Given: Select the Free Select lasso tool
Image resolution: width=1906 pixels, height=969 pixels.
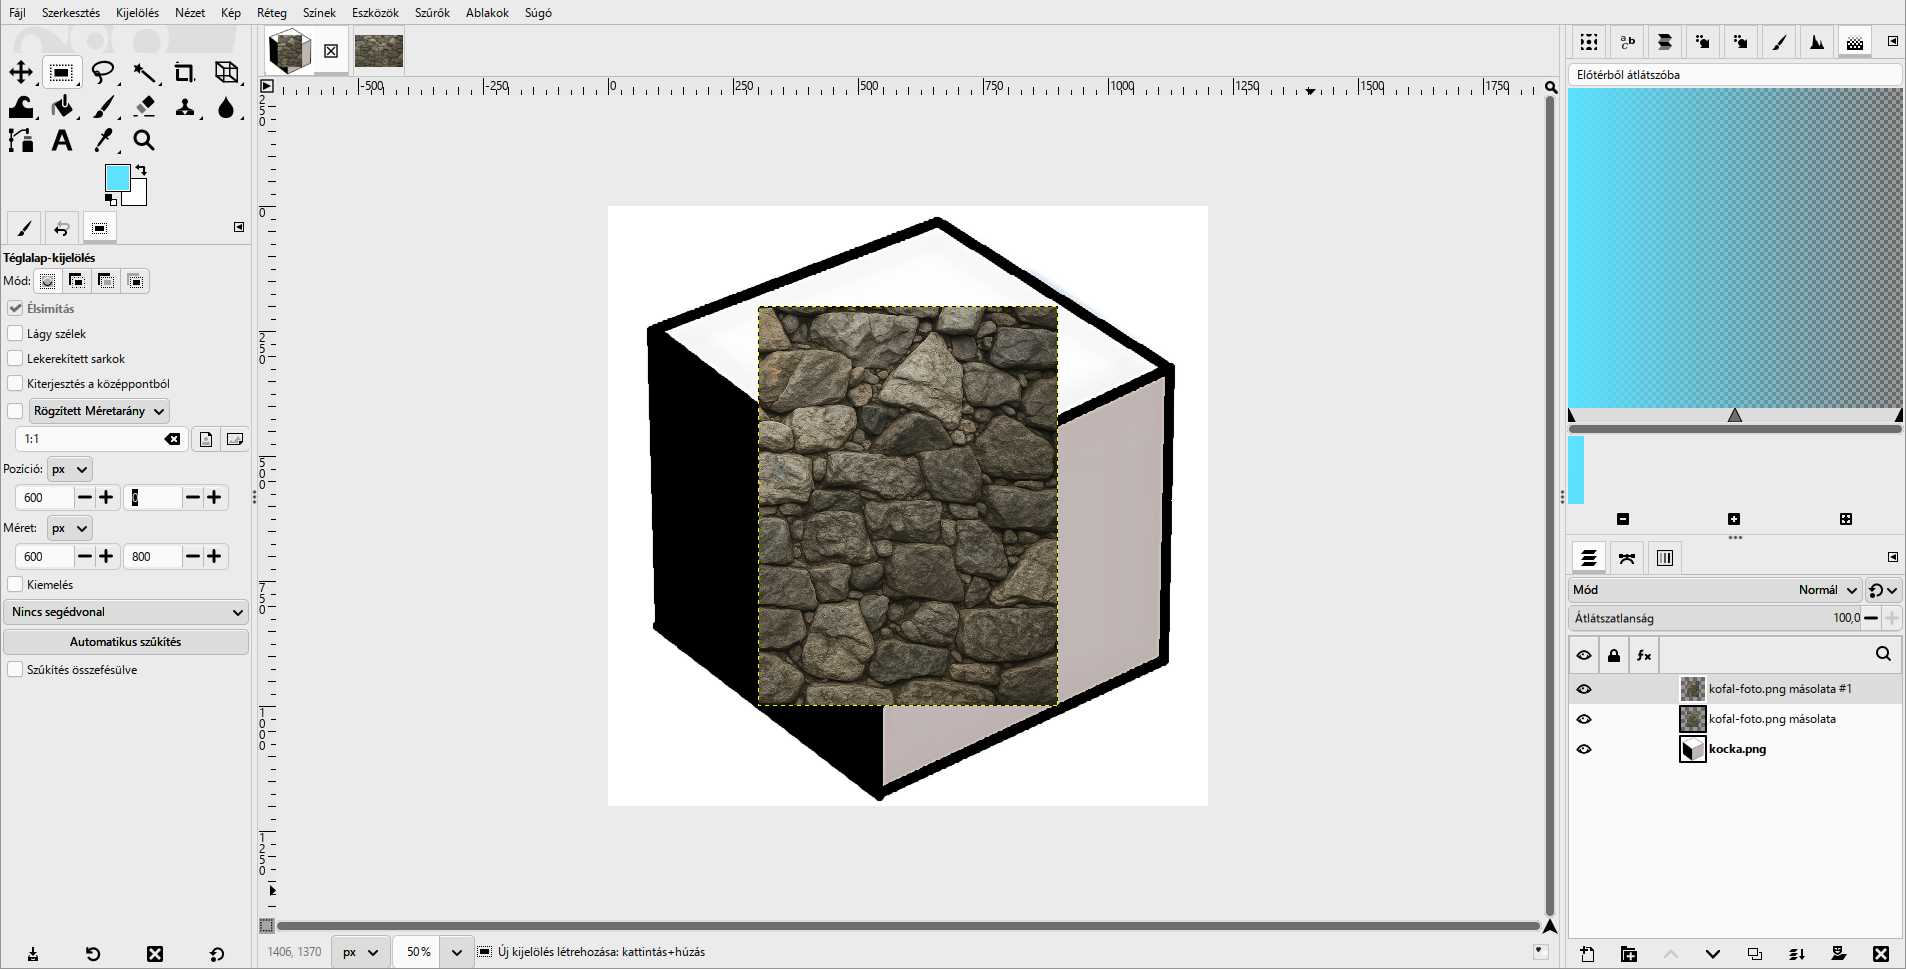Looking at the screenshot, I should [103, 73].
